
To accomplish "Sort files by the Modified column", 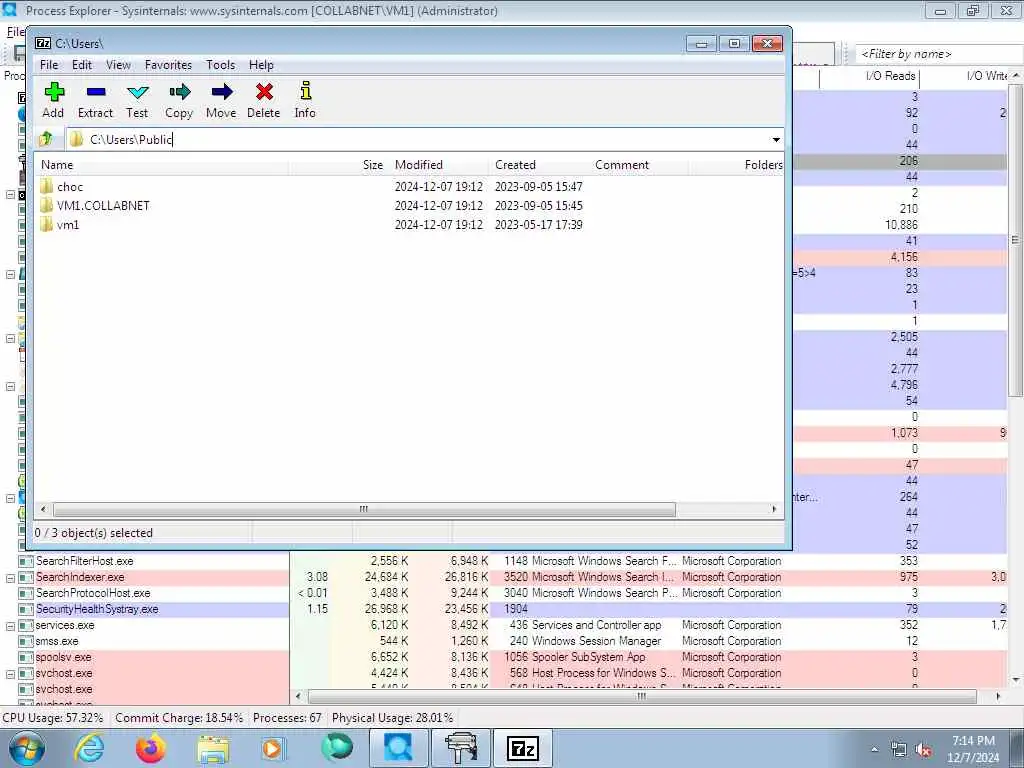I will (438, 165).
